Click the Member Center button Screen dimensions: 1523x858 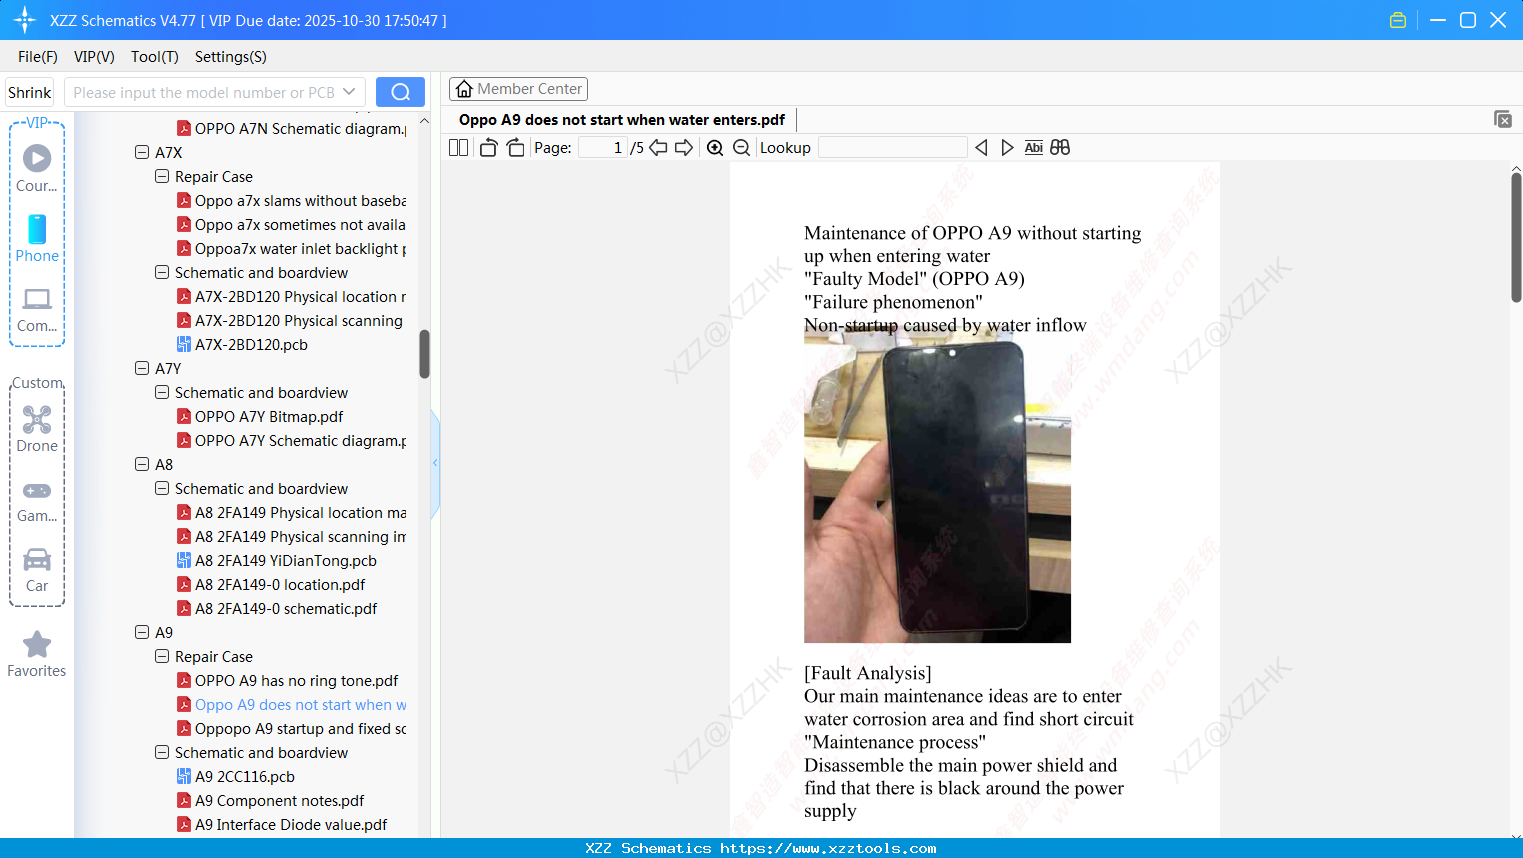click(518, 89)
